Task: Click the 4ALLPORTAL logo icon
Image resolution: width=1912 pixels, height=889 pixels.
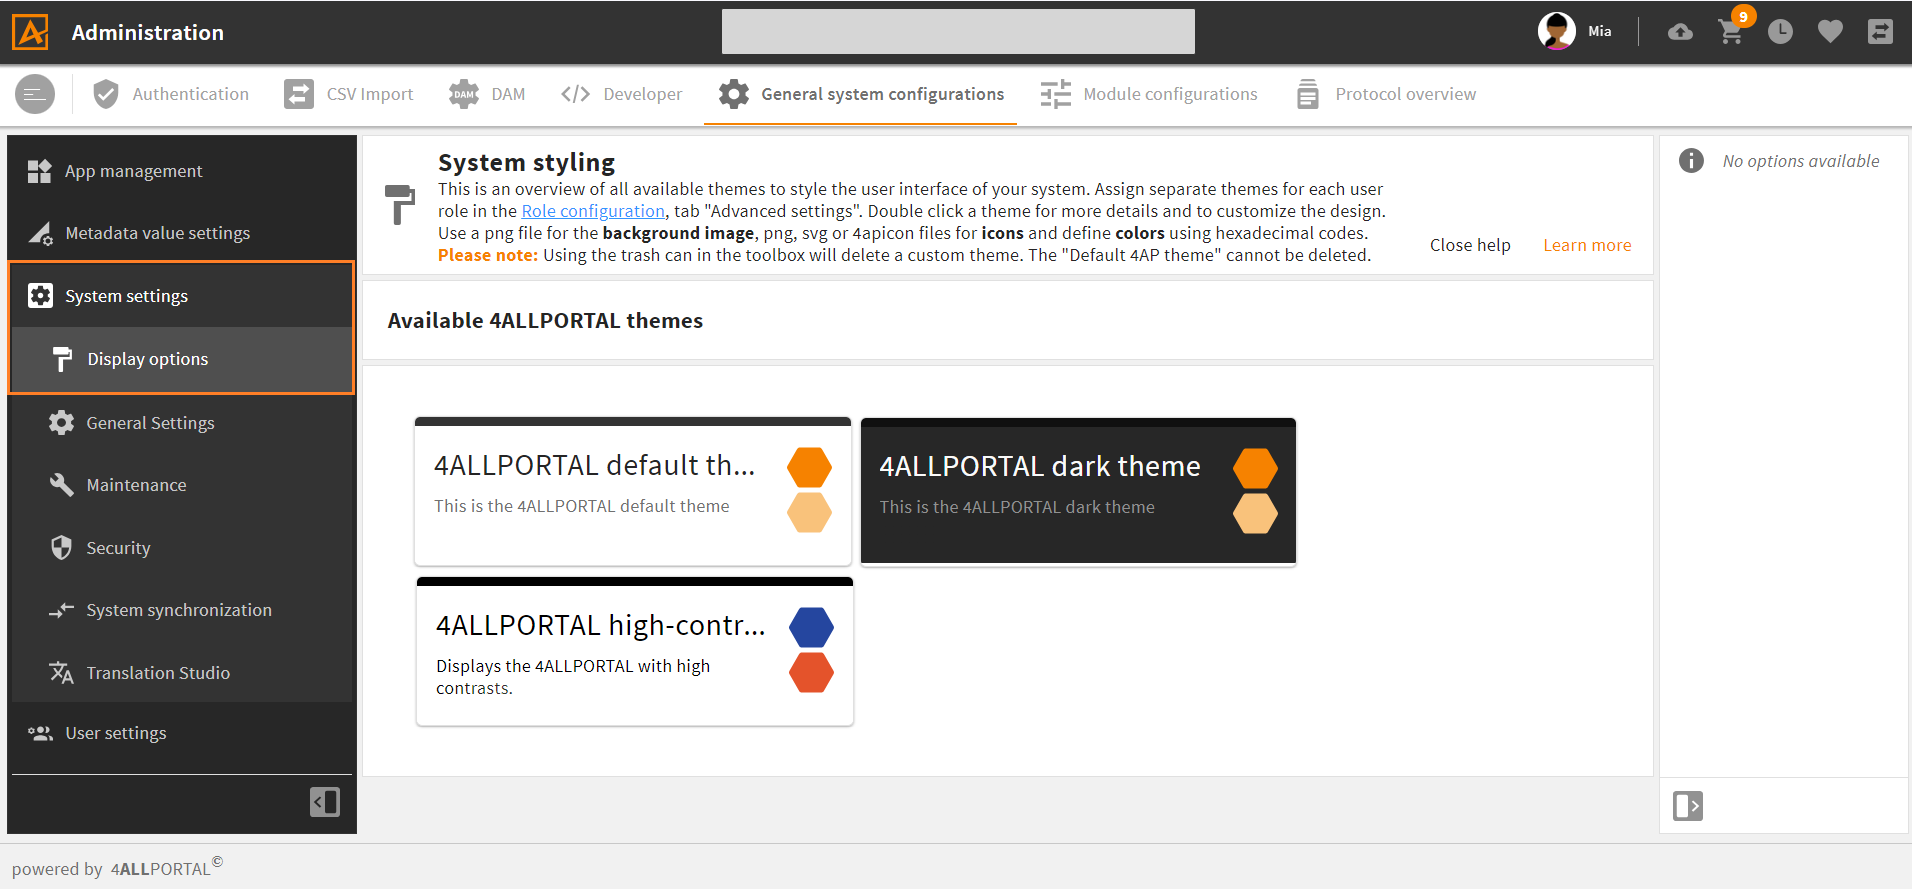Action: point(30,32)
